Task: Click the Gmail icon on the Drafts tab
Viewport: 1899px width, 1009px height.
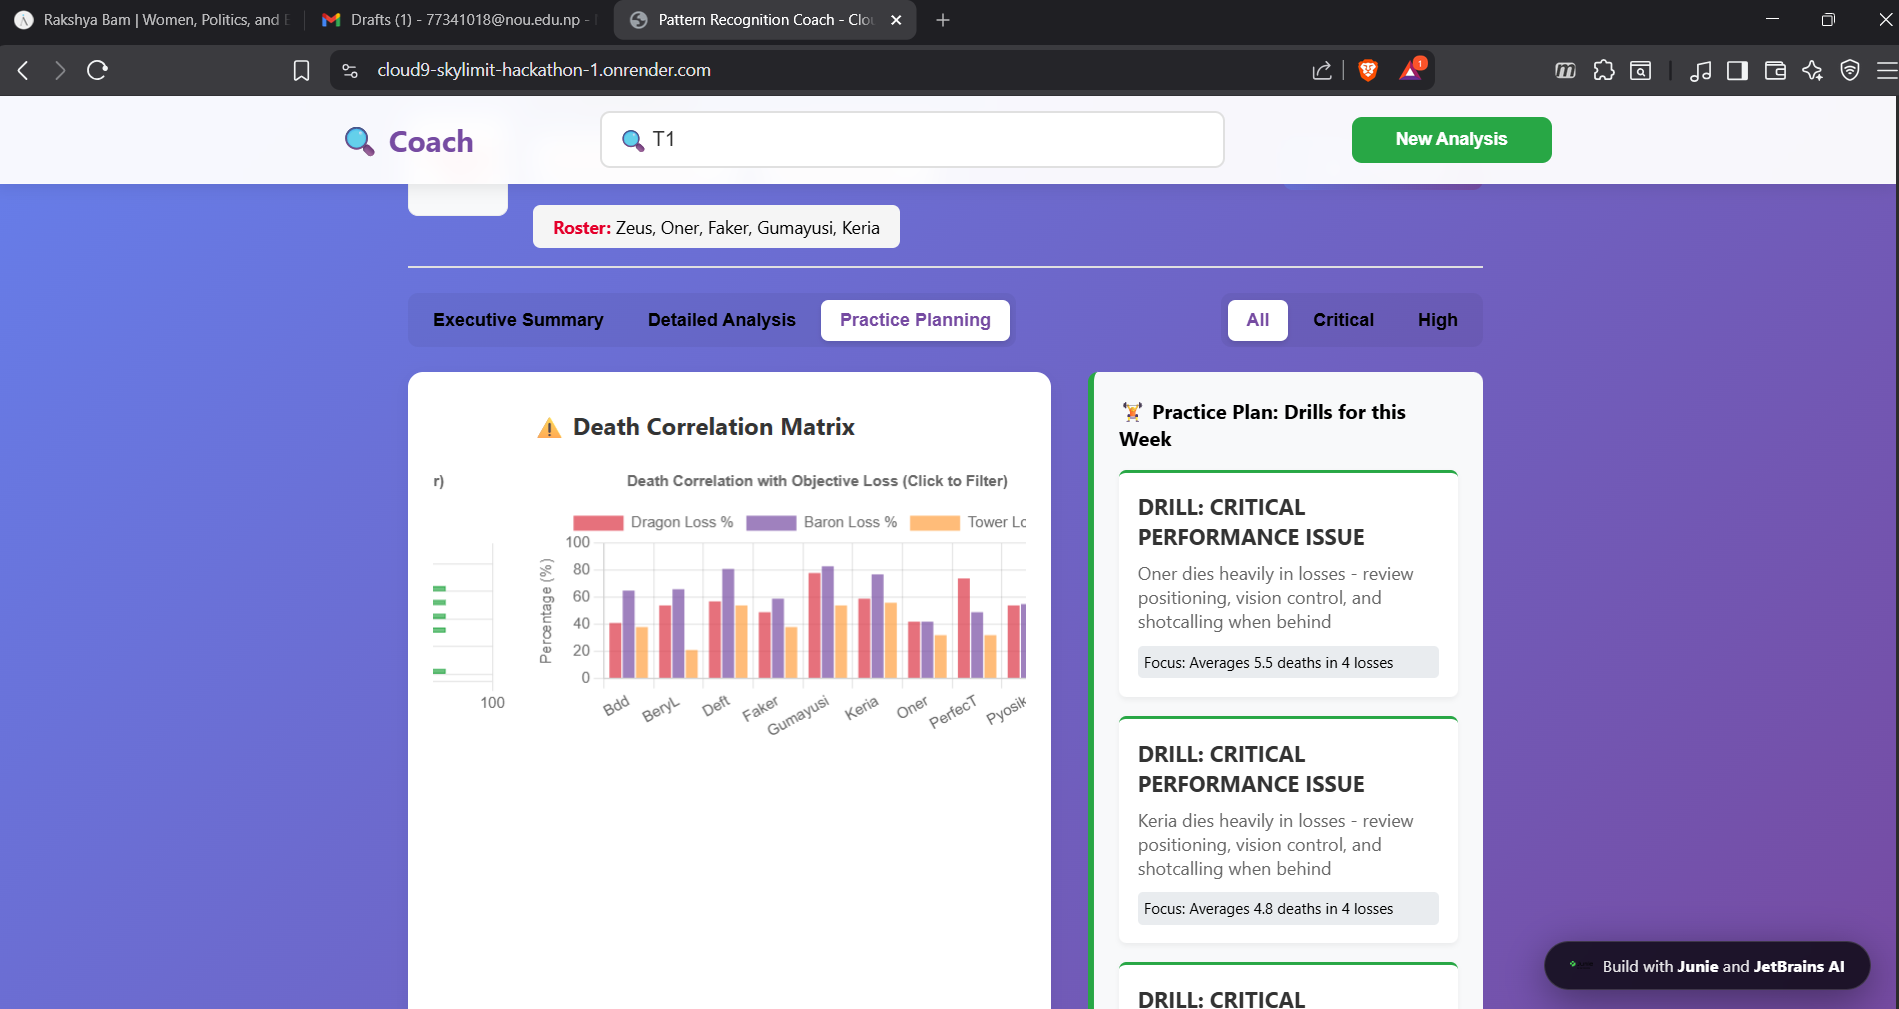Action: tap(331, 20)
